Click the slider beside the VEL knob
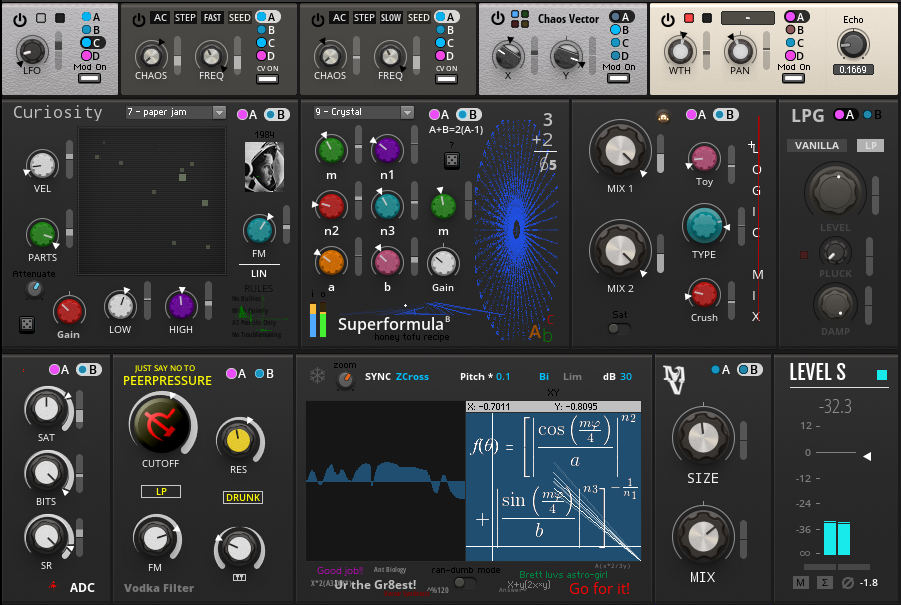 [x=70, y=159]
